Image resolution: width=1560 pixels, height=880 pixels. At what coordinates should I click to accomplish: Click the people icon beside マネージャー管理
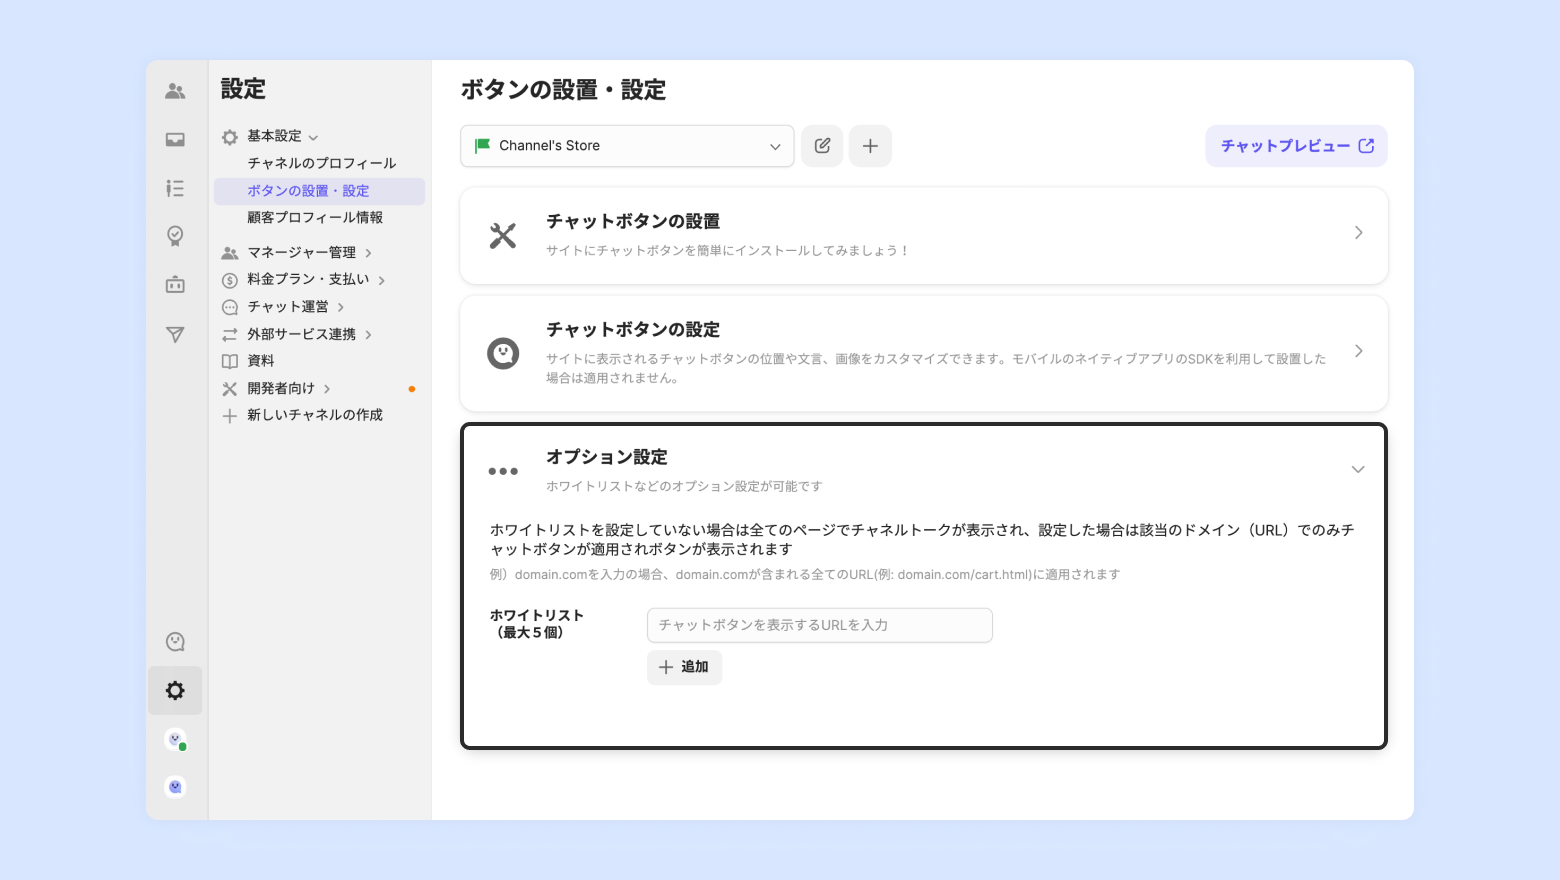pos(230,253)
